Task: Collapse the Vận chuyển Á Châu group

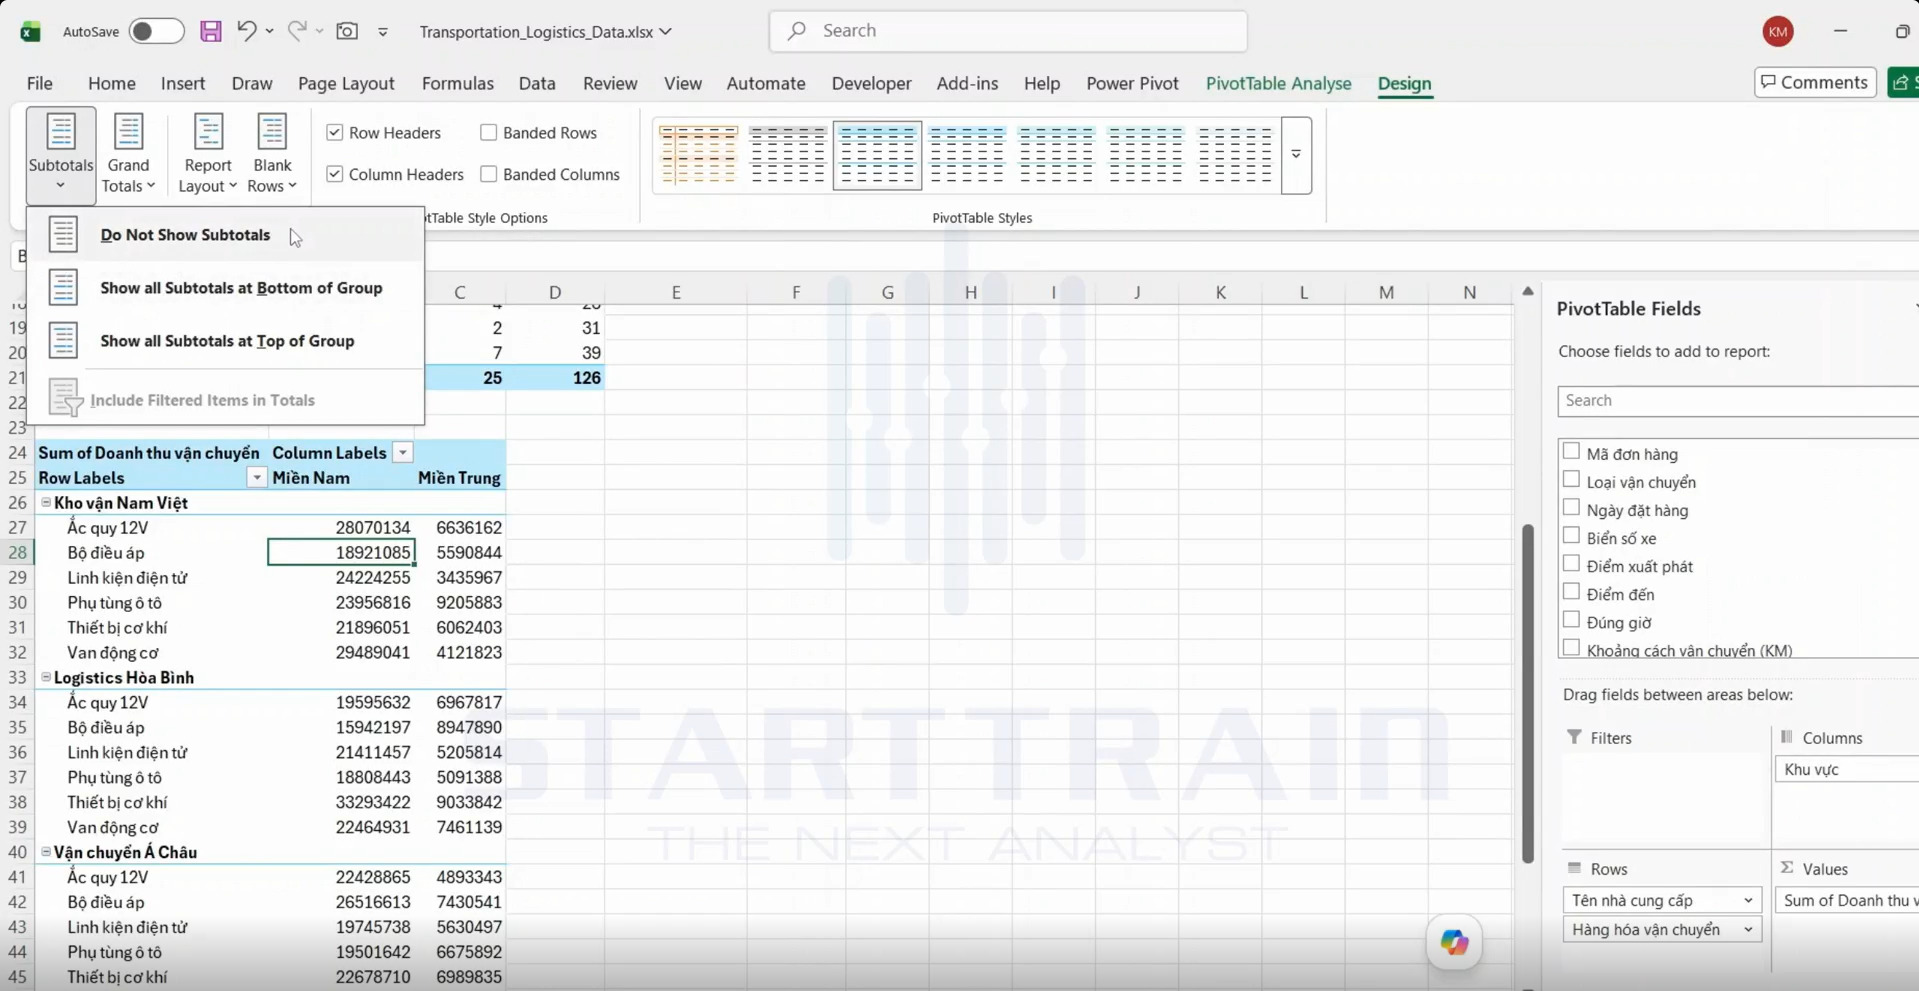Action: (x=46, y=852)
